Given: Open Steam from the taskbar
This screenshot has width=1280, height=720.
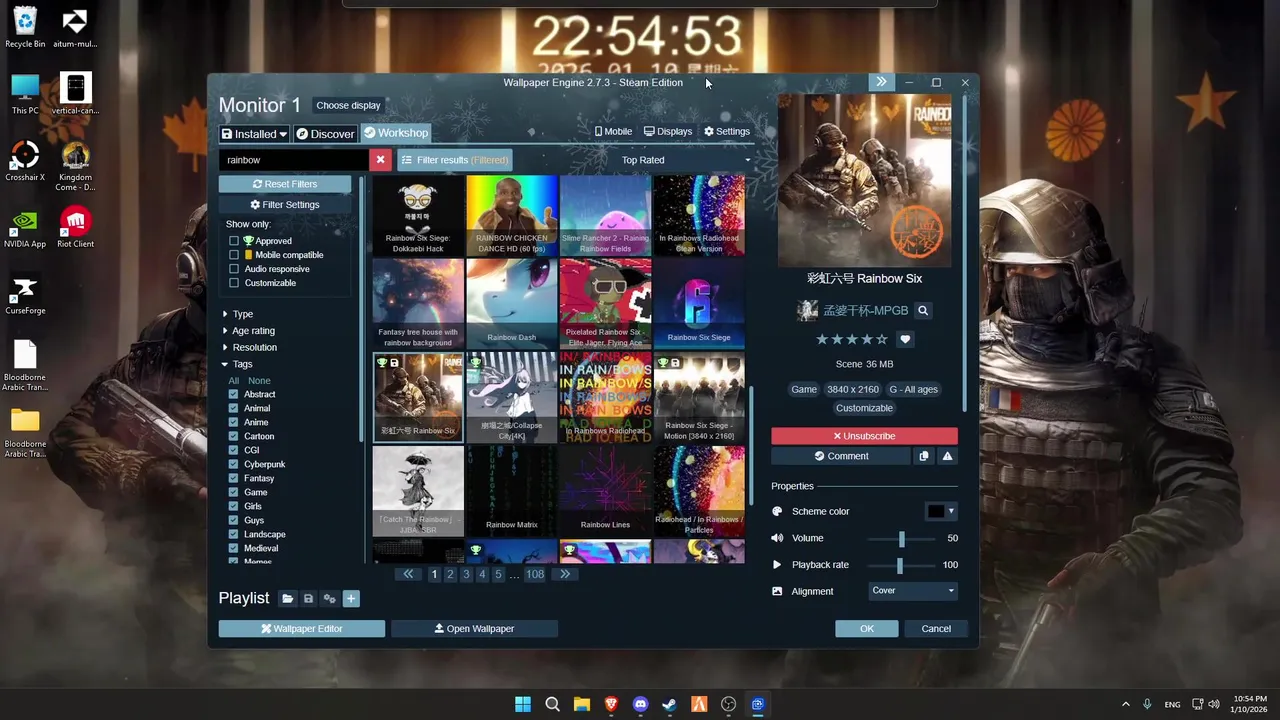Looking at the screenshot, I should [669, 704].
